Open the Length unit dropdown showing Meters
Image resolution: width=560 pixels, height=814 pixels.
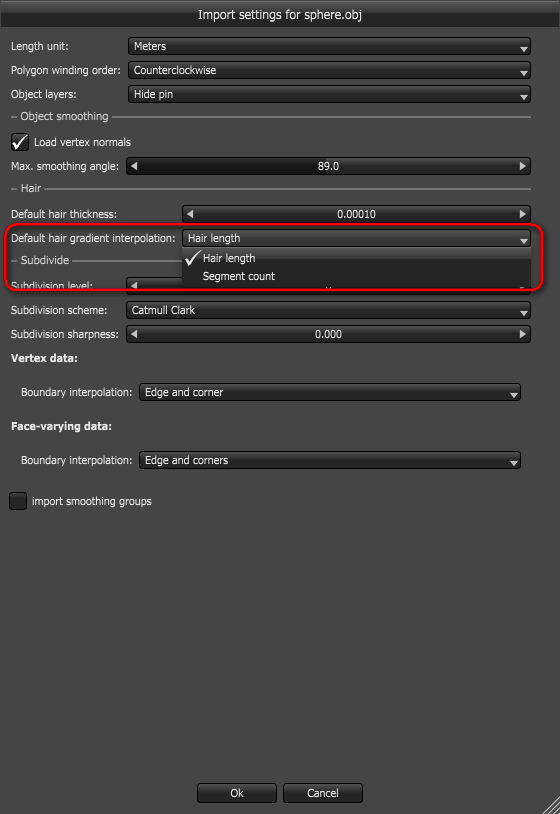pos(329,46)
